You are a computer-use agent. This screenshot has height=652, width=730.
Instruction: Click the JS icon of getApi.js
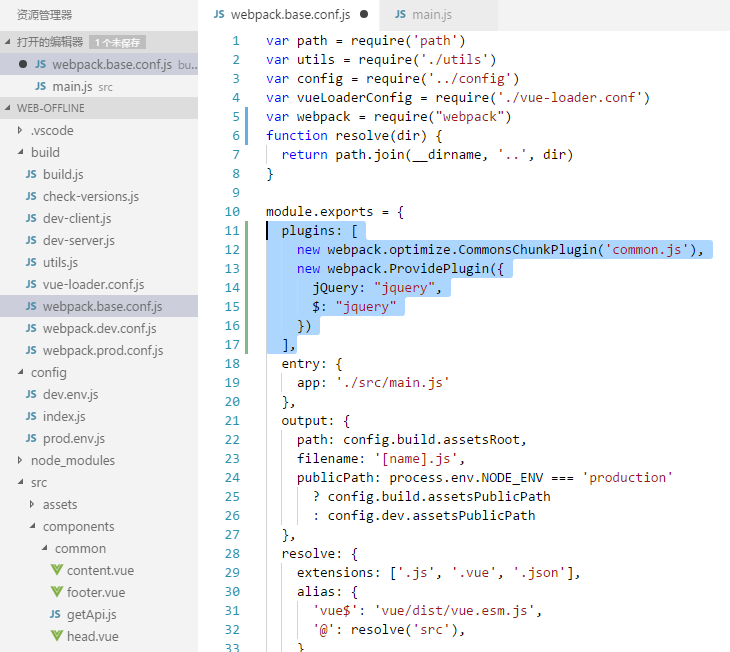pos(55,614)
